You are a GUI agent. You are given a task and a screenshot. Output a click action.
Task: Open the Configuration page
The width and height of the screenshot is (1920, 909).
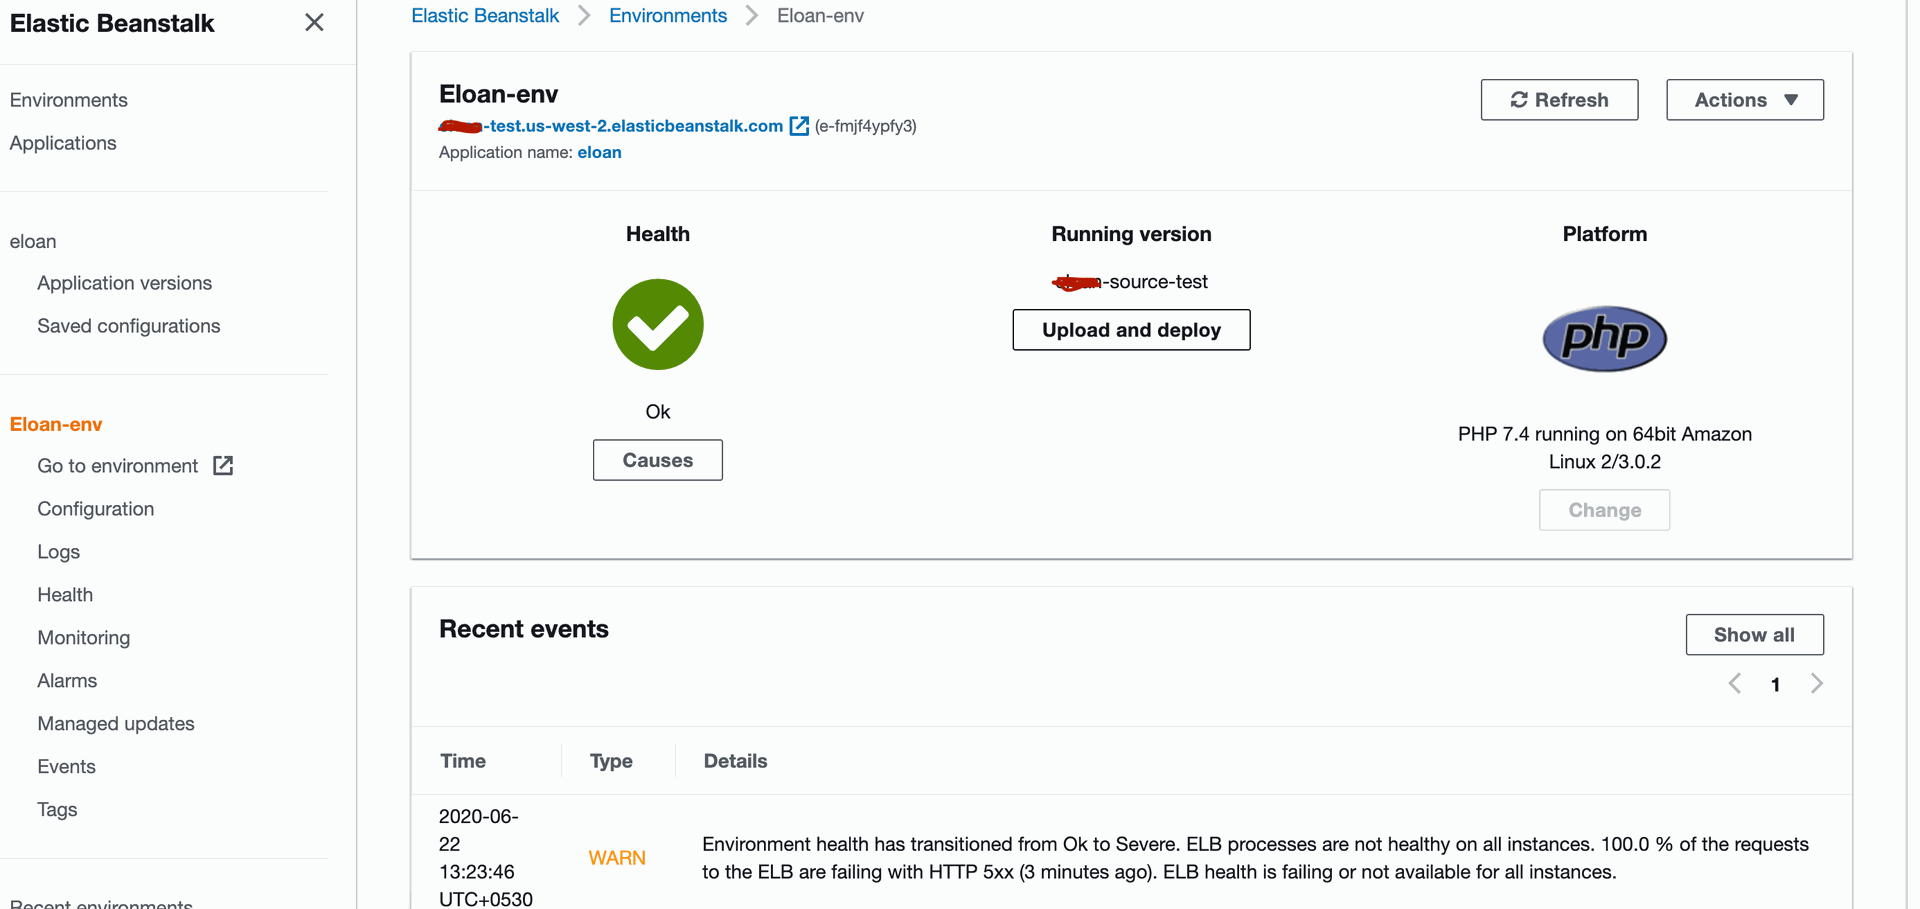click(96, 509)
